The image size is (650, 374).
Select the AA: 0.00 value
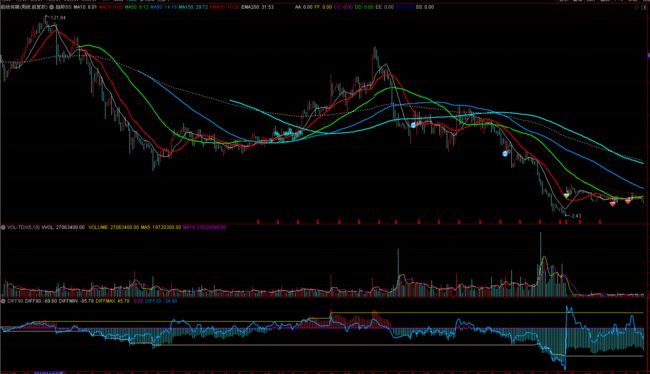[x=304, y=7]
